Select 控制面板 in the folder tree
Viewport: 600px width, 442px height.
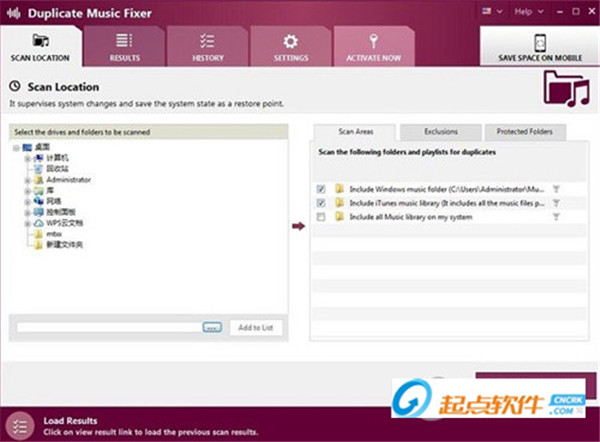(x=61, y=212)
